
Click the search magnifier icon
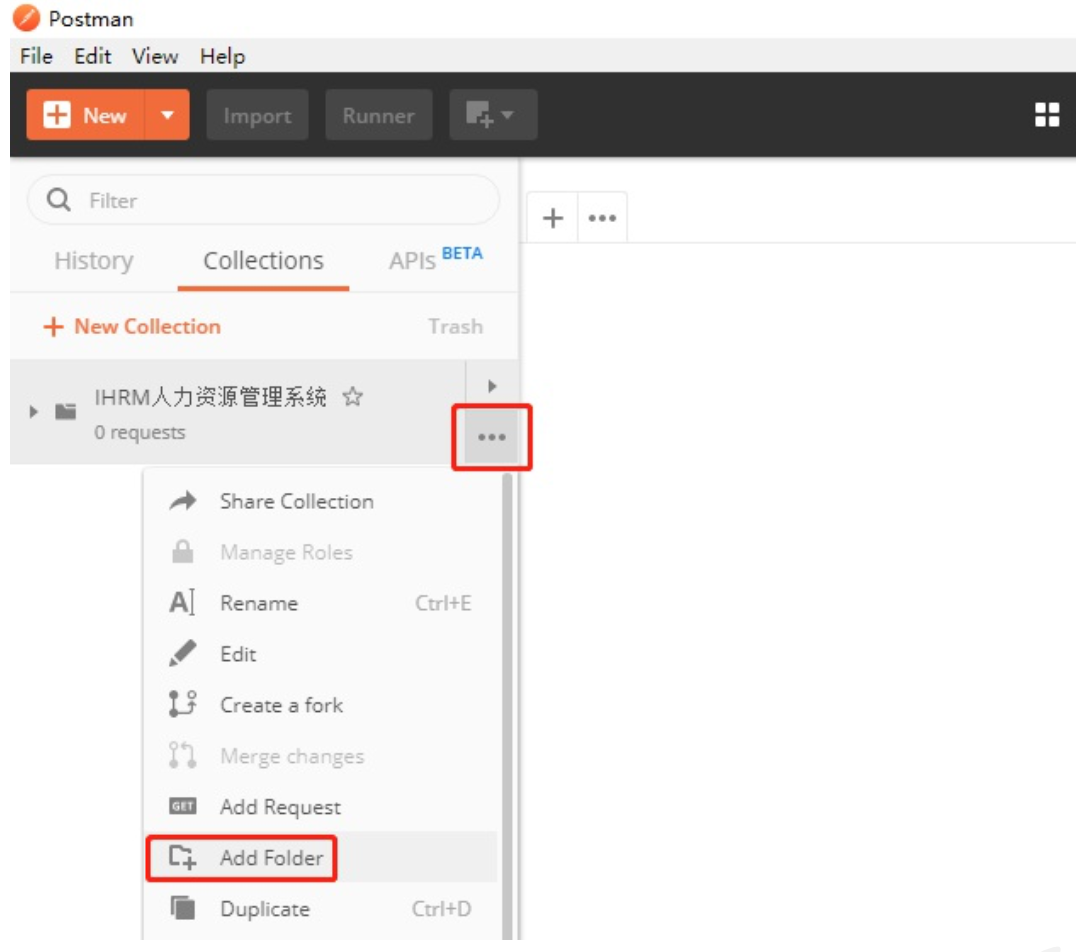(58, 200)
